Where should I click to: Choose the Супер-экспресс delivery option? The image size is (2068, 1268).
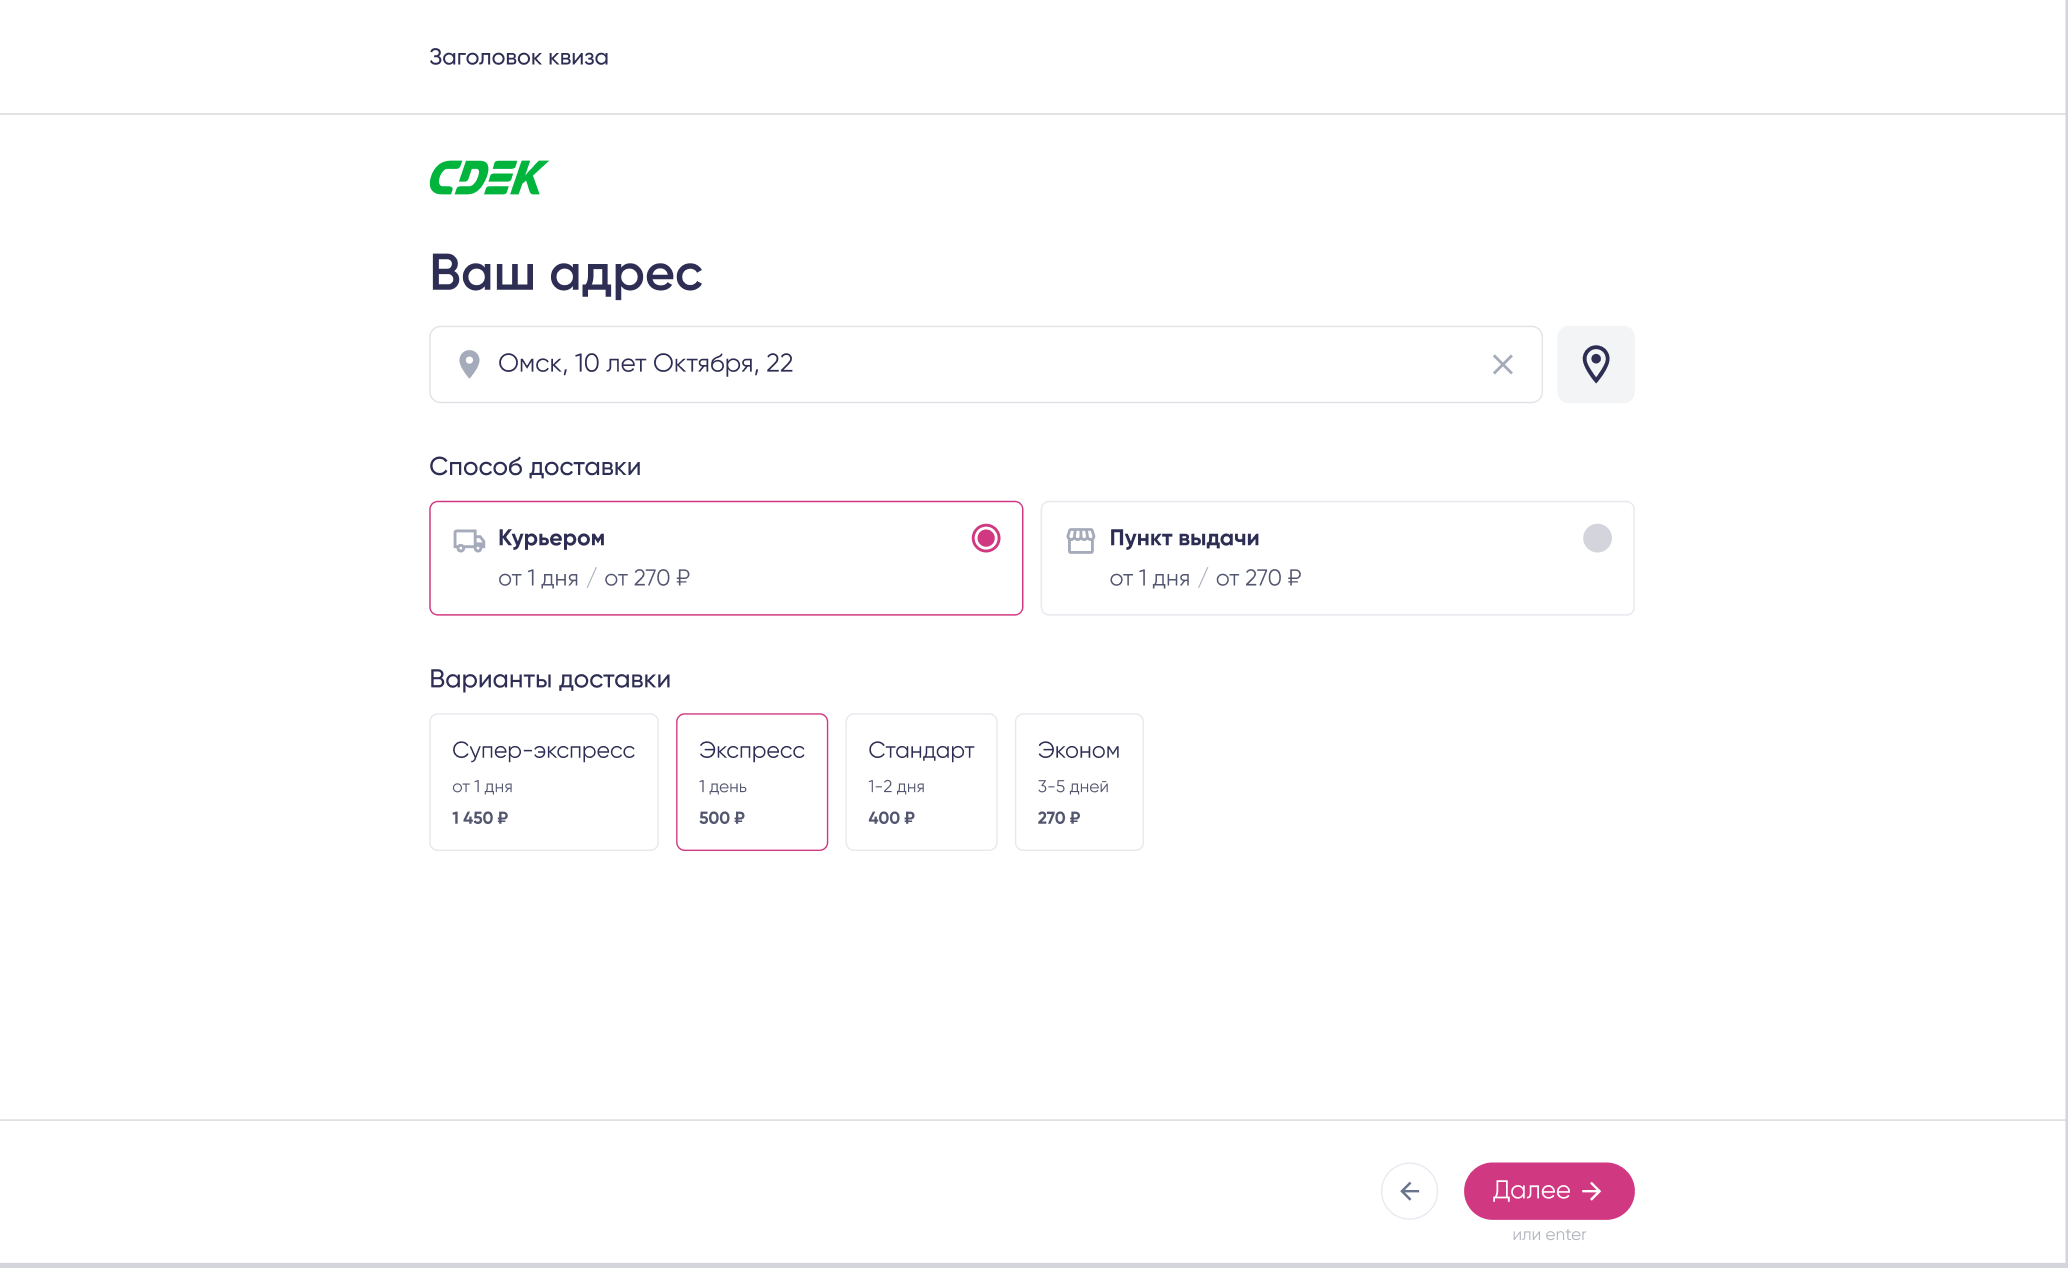[543, 782]
